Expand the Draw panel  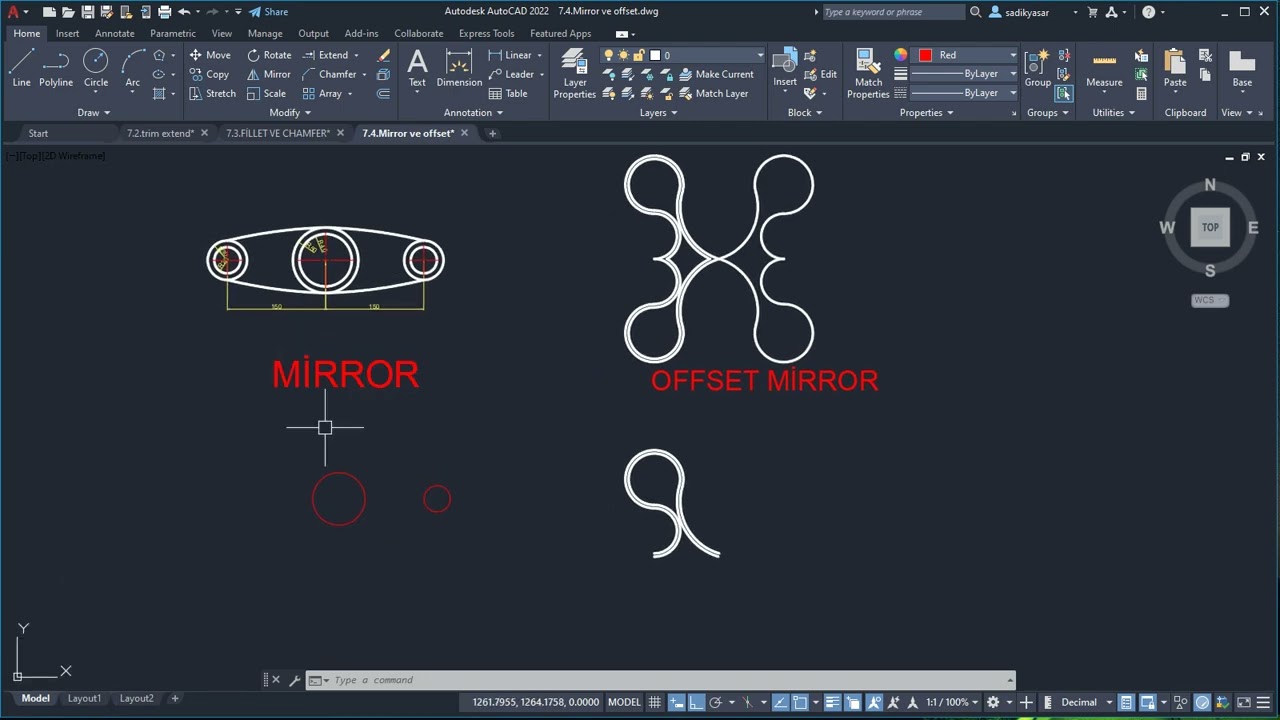(94, 113)
